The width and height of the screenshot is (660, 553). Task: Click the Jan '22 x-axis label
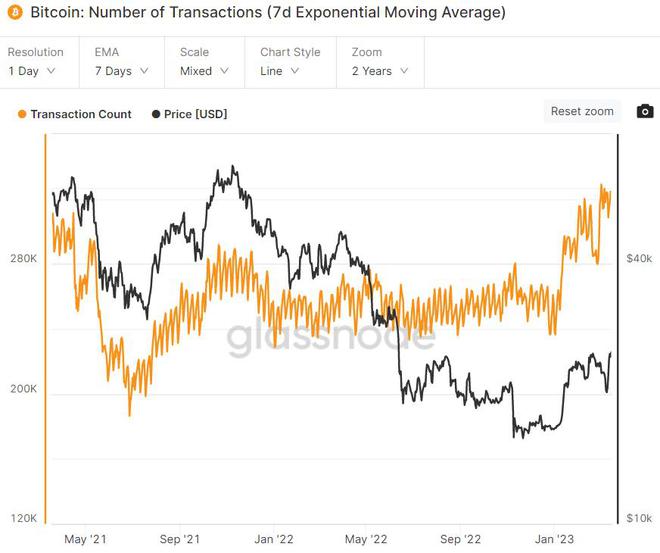[271, 539]
